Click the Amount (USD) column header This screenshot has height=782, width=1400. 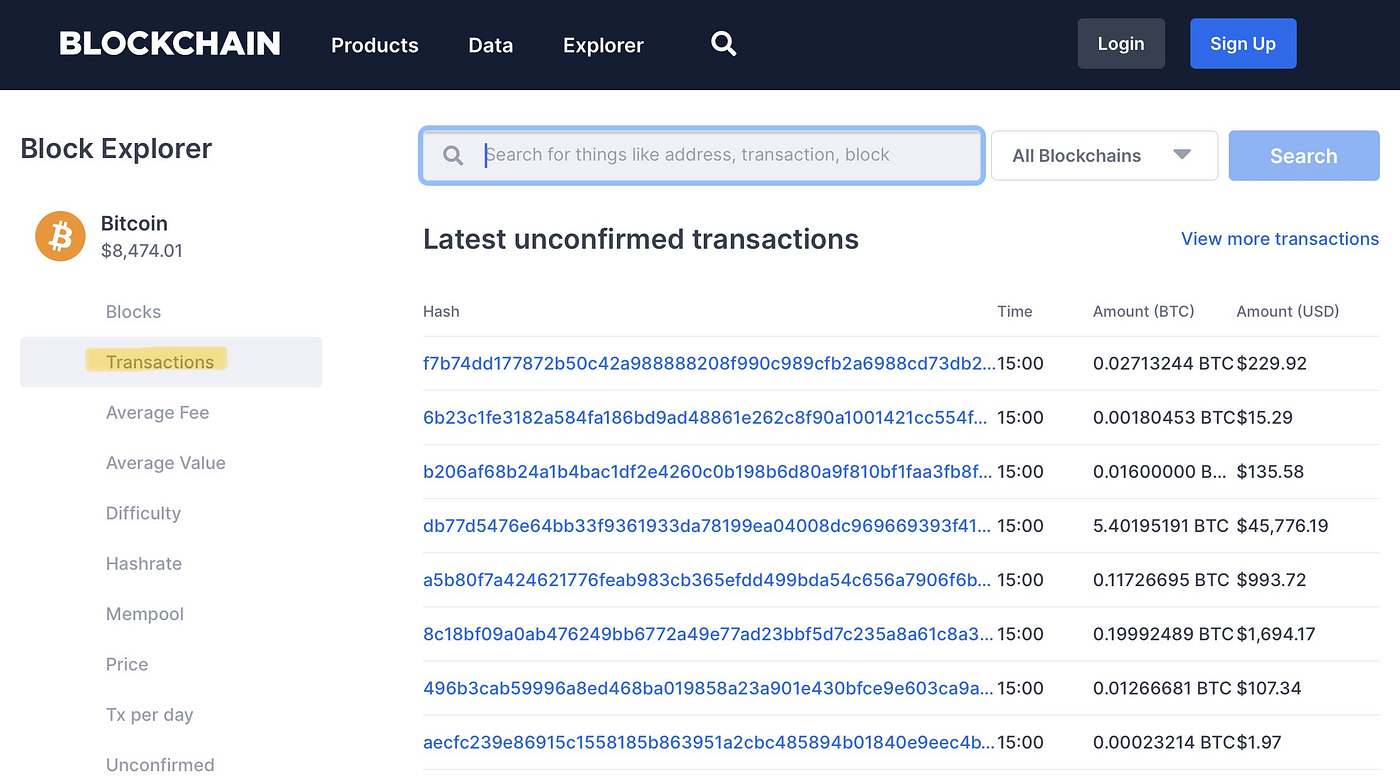click(1288, 311)
